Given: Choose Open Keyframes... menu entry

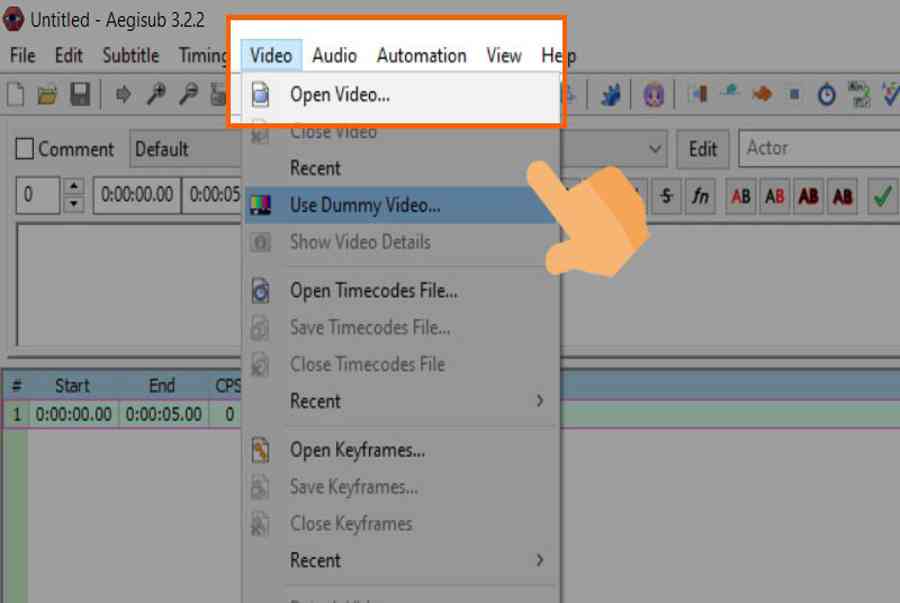Looking at the screenshot, I should (402, 450).
